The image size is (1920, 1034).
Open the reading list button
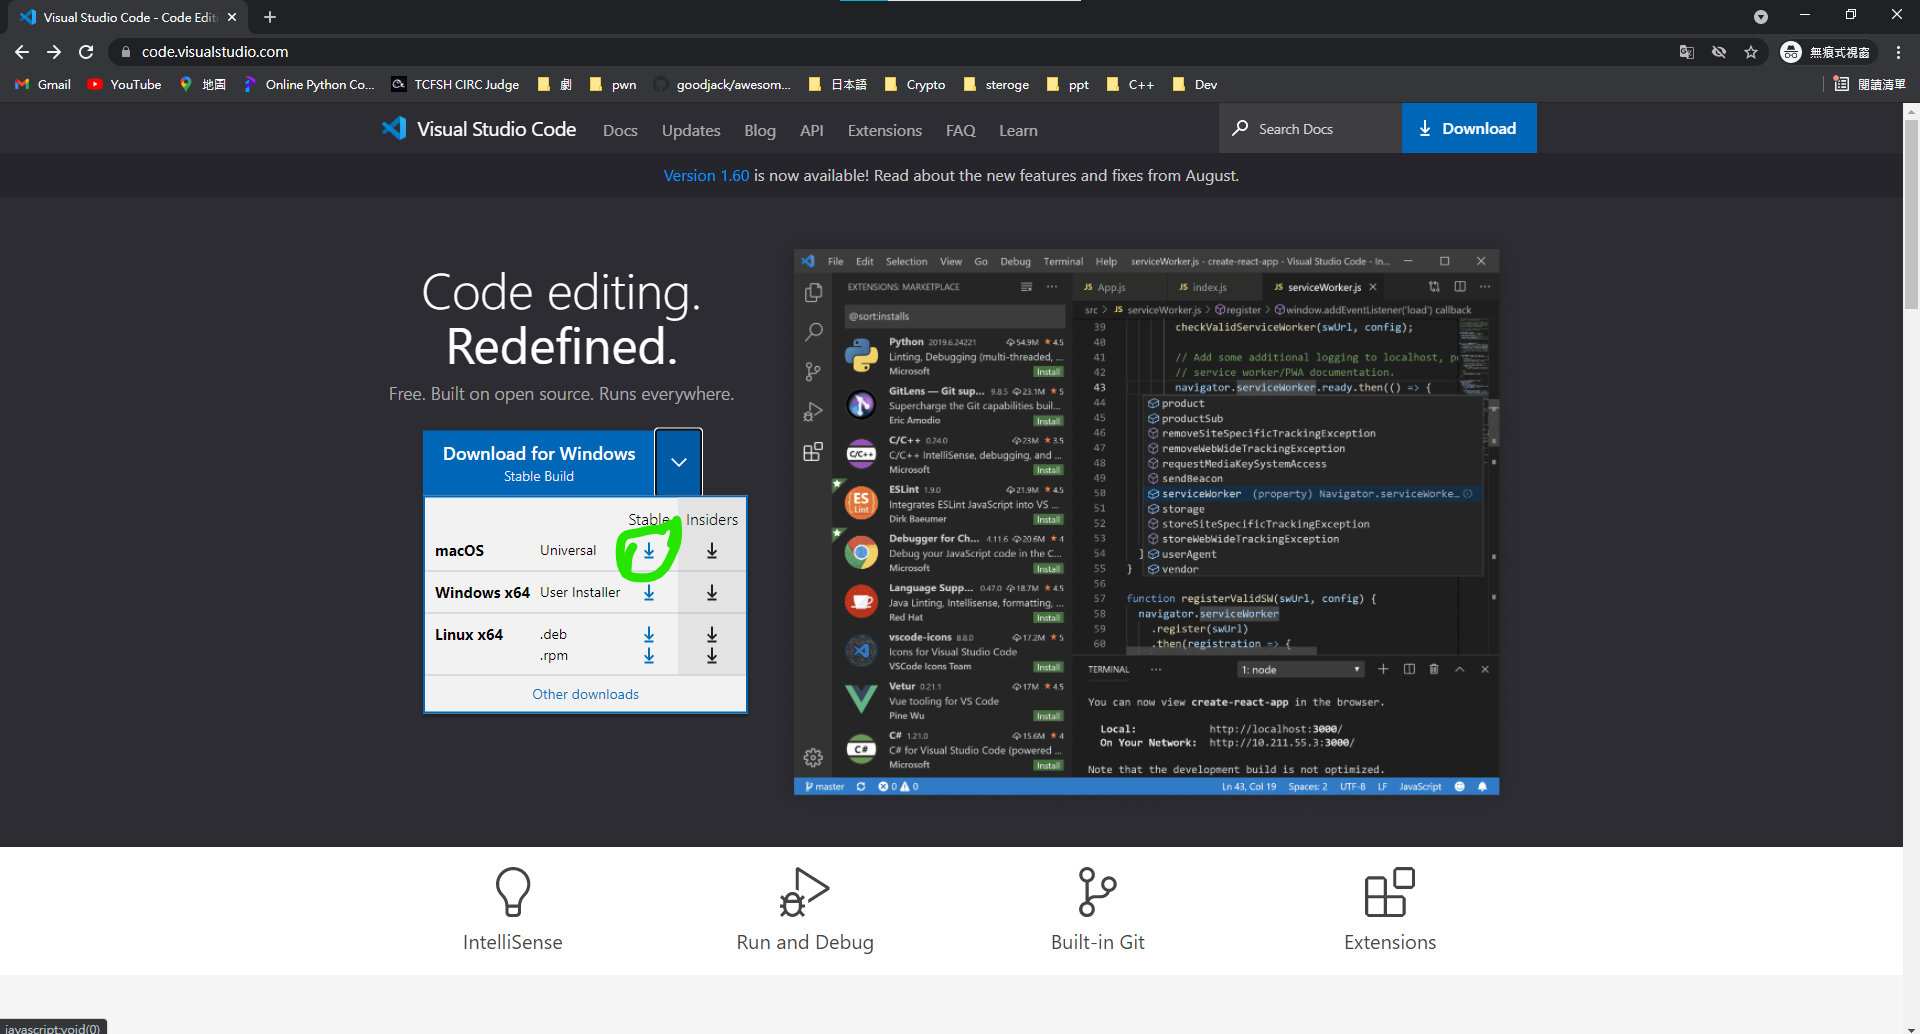click(1869, 85)
